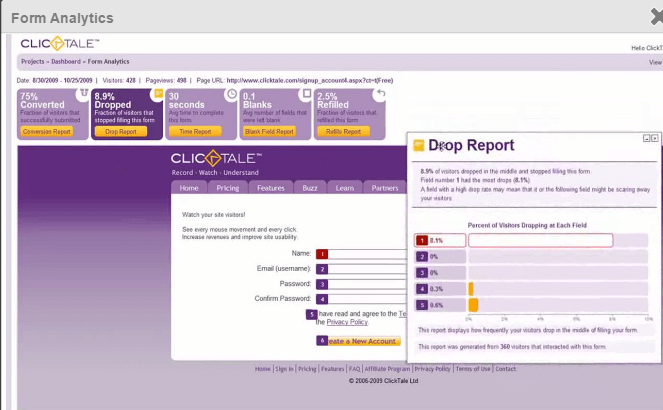Select field marker 5 beside agreement text
The height and width of the screenshot is (410, 663).
312,314
